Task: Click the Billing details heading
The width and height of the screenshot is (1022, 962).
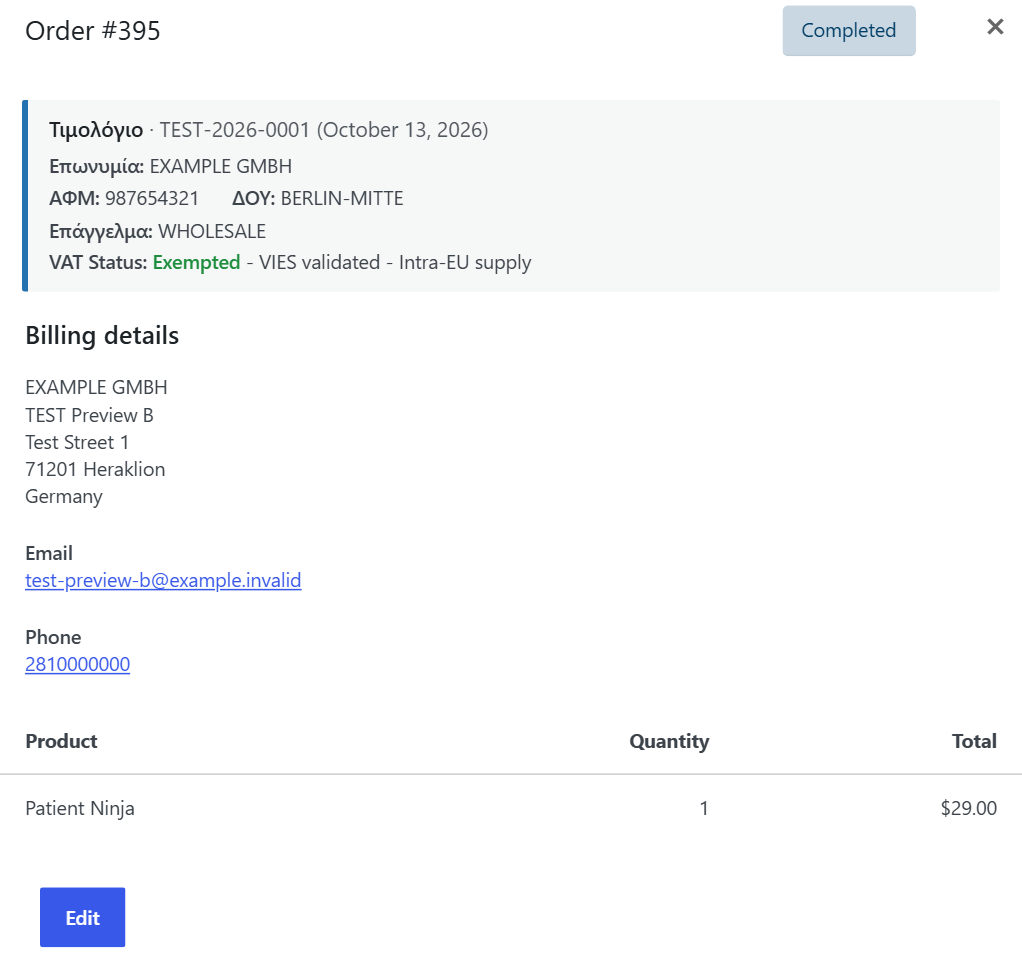Action: [102, 336]
